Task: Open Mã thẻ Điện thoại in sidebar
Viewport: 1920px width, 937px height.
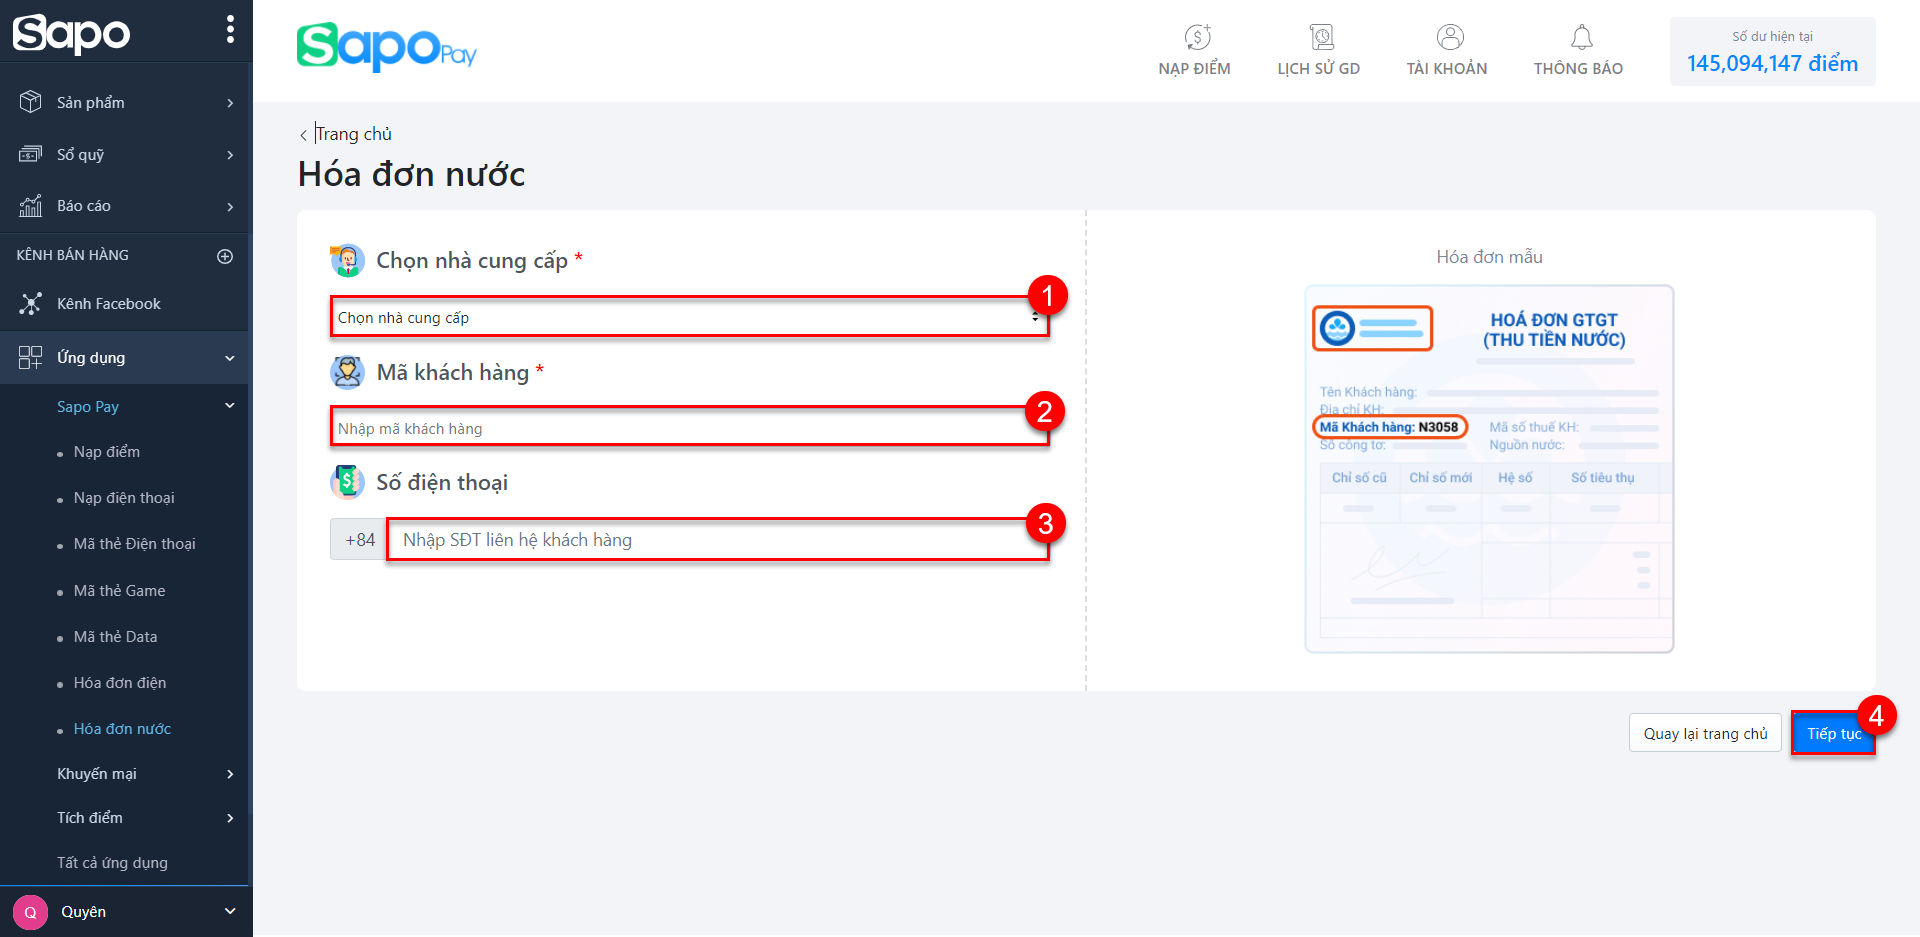Action: click(134, 544)
